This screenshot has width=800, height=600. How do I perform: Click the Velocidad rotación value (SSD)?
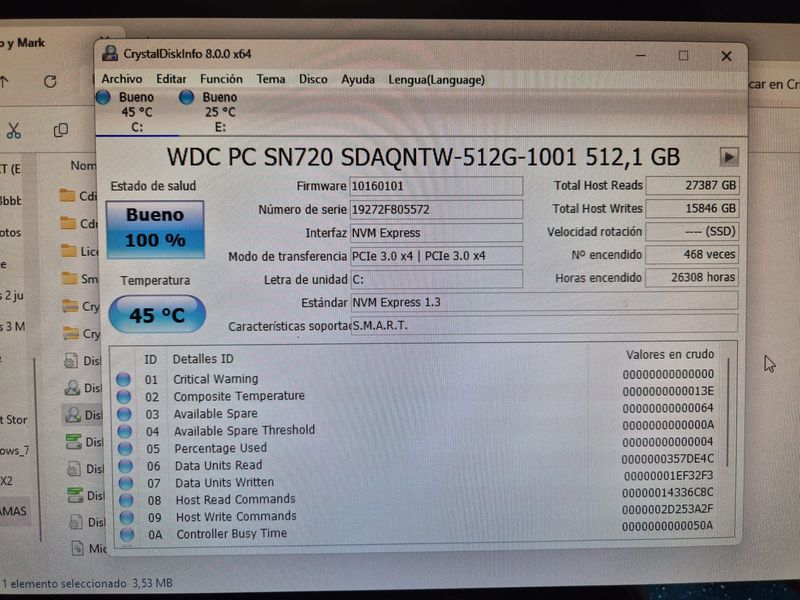click(x=692, y=232)
